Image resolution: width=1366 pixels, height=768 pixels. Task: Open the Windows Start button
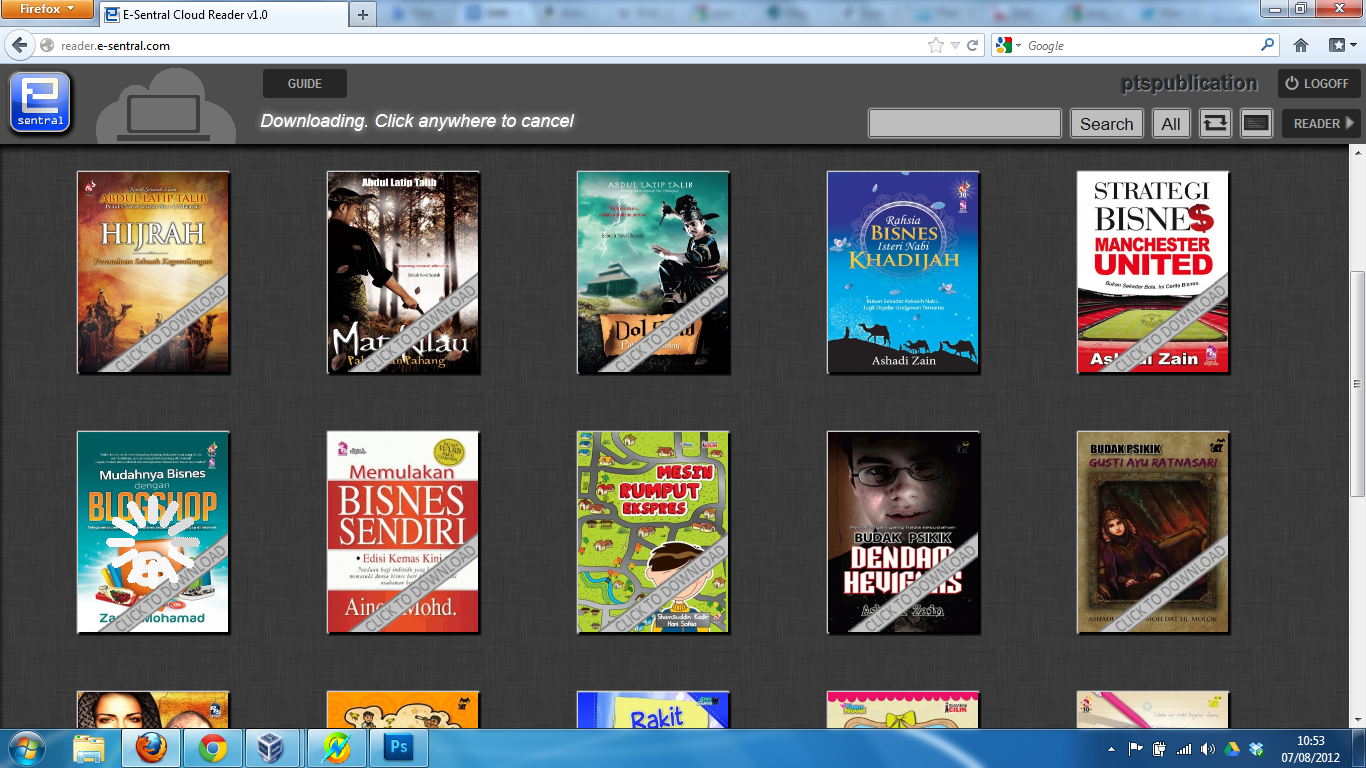[x=26, y=748]
